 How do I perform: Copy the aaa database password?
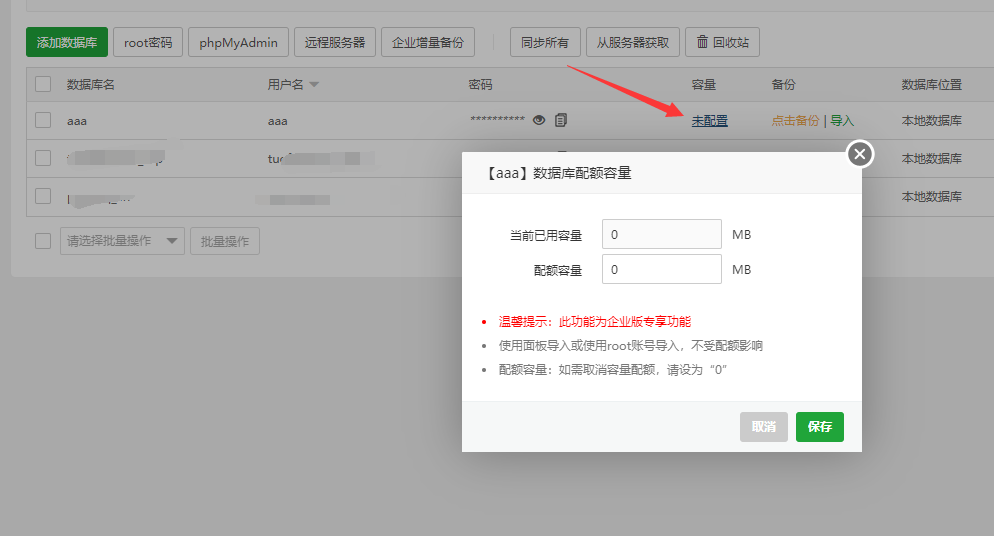click(561, 120)
